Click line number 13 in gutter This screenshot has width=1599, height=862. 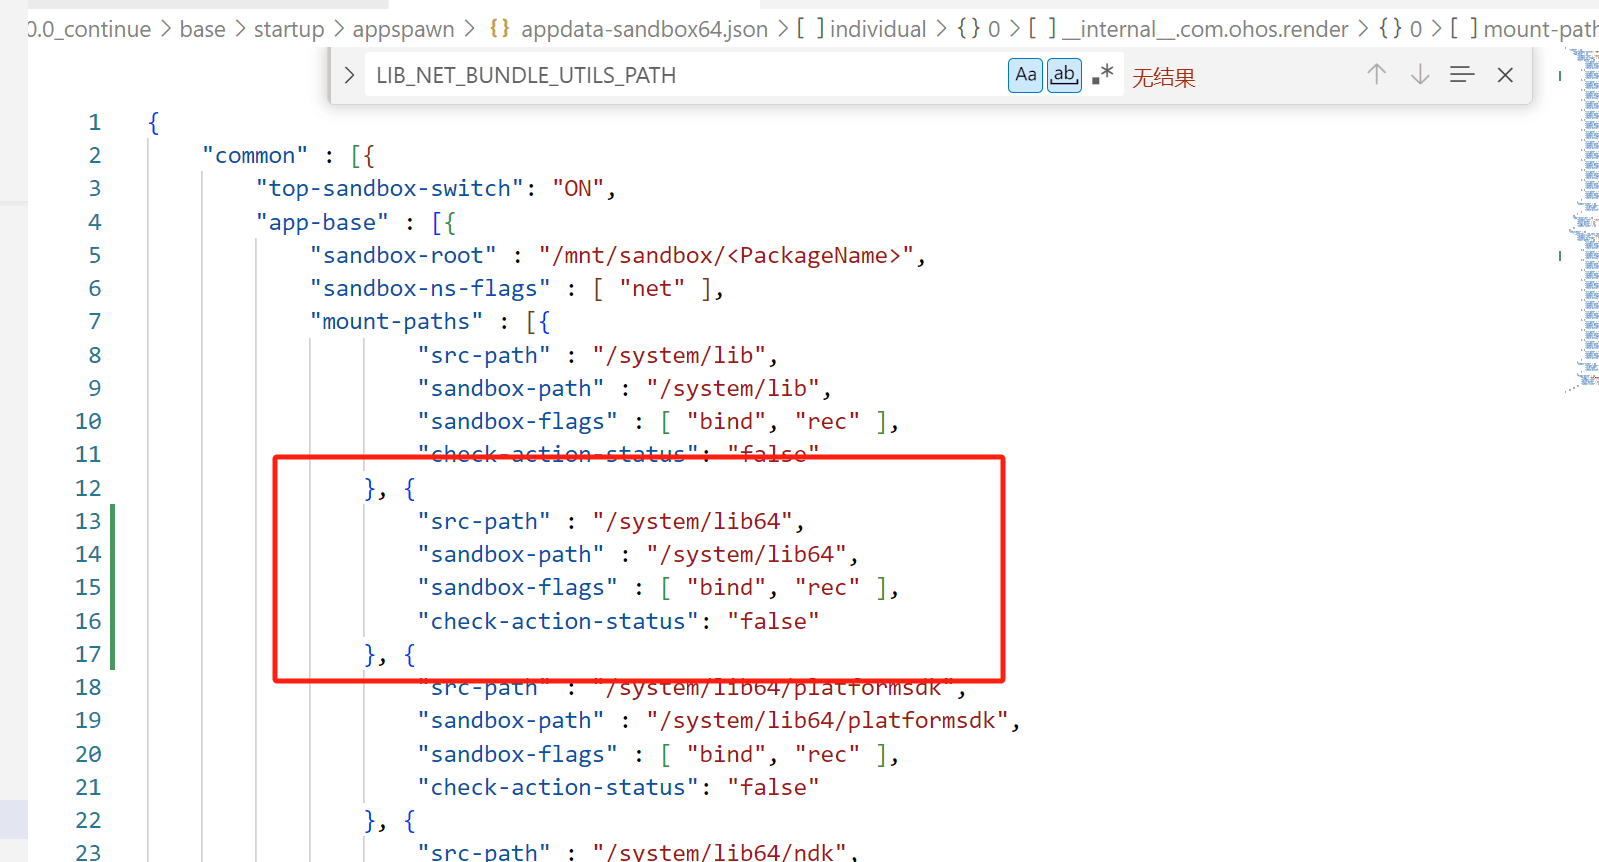(x=88, y=521)
